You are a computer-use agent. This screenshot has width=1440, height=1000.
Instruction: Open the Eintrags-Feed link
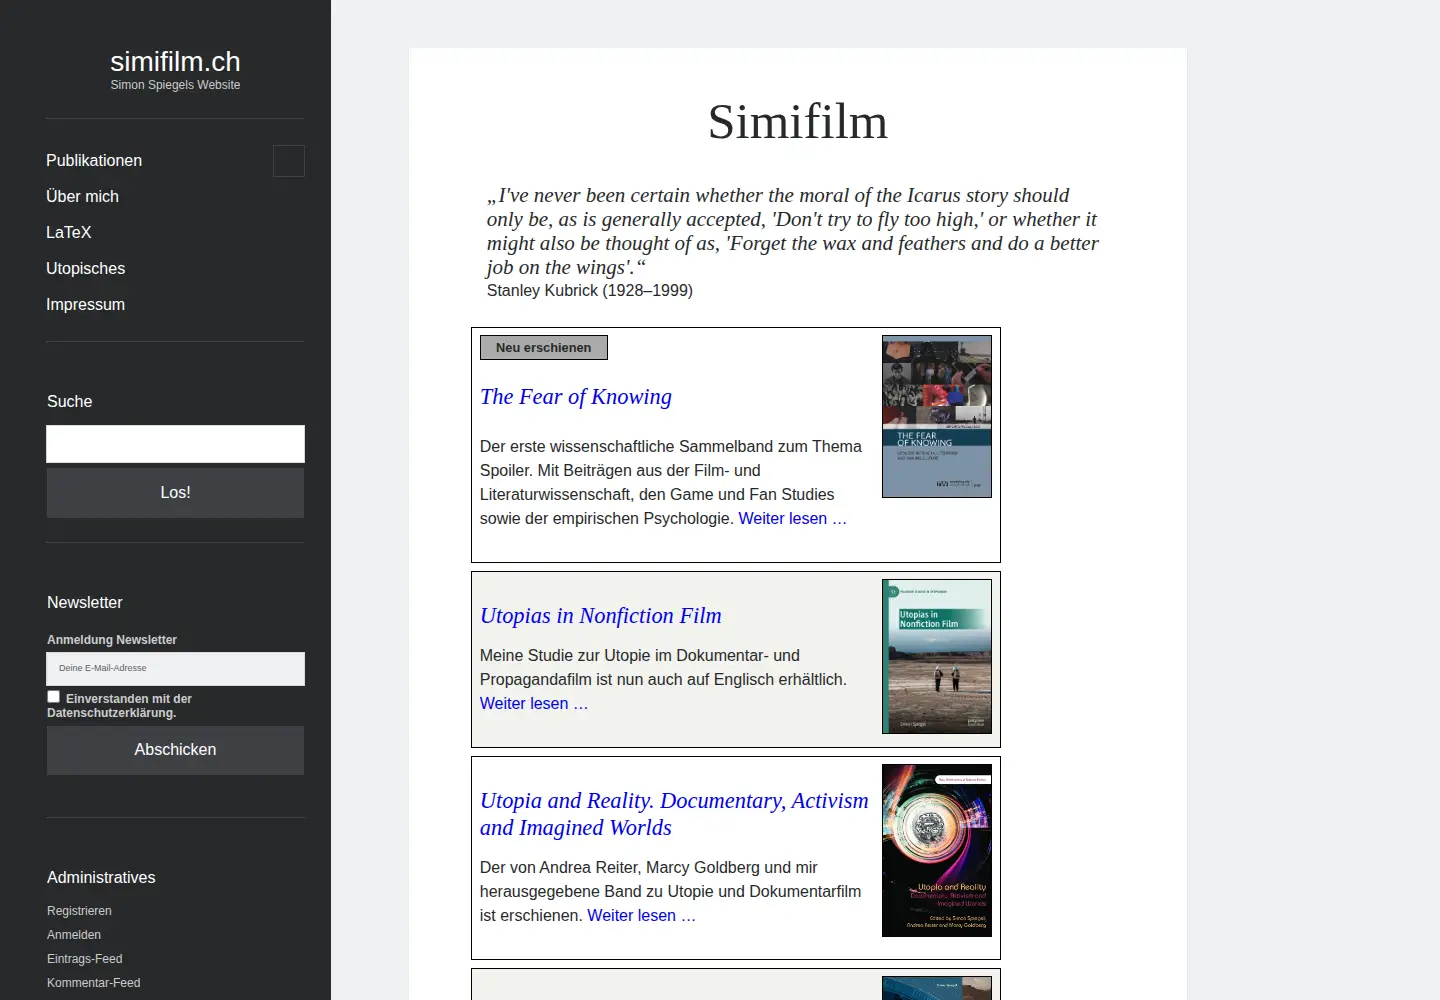pyautogui.click(x=85, y=959)
